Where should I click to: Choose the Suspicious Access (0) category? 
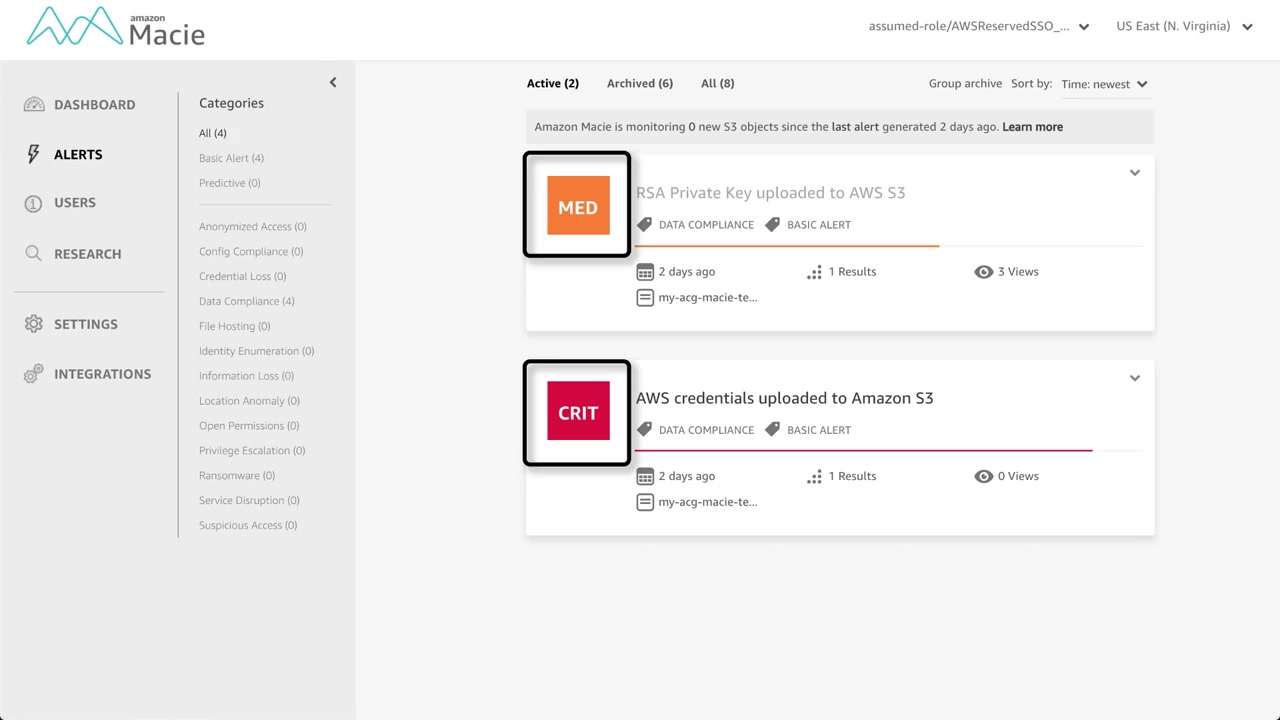point(248,527)
